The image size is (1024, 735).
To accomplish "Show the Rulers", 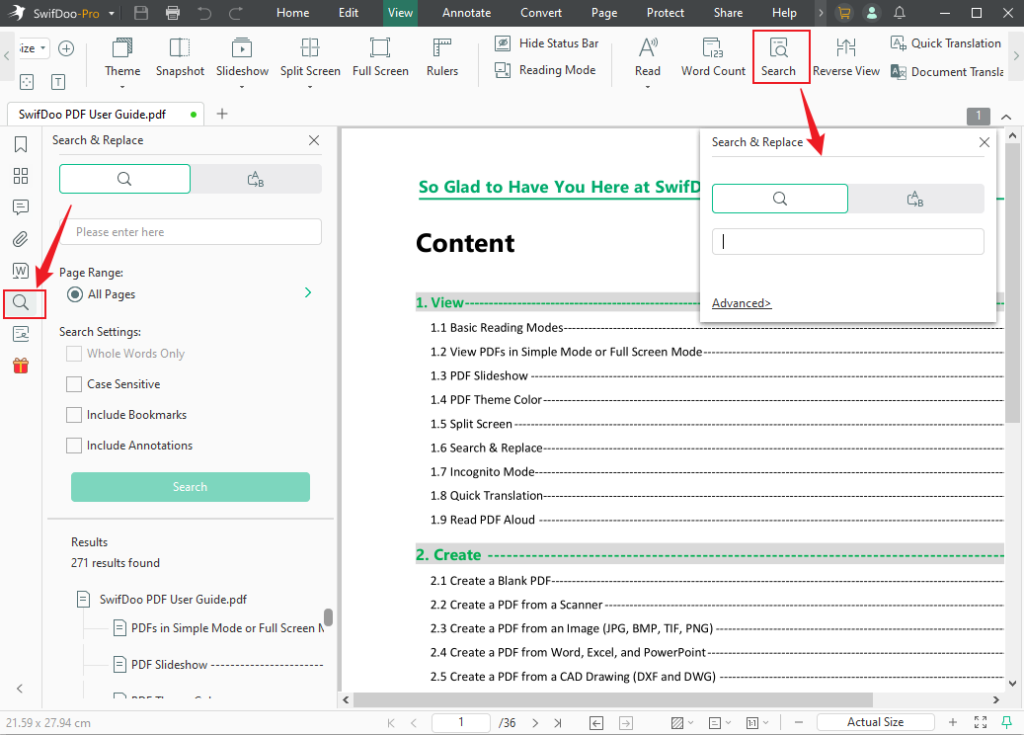I will point(441,58).
